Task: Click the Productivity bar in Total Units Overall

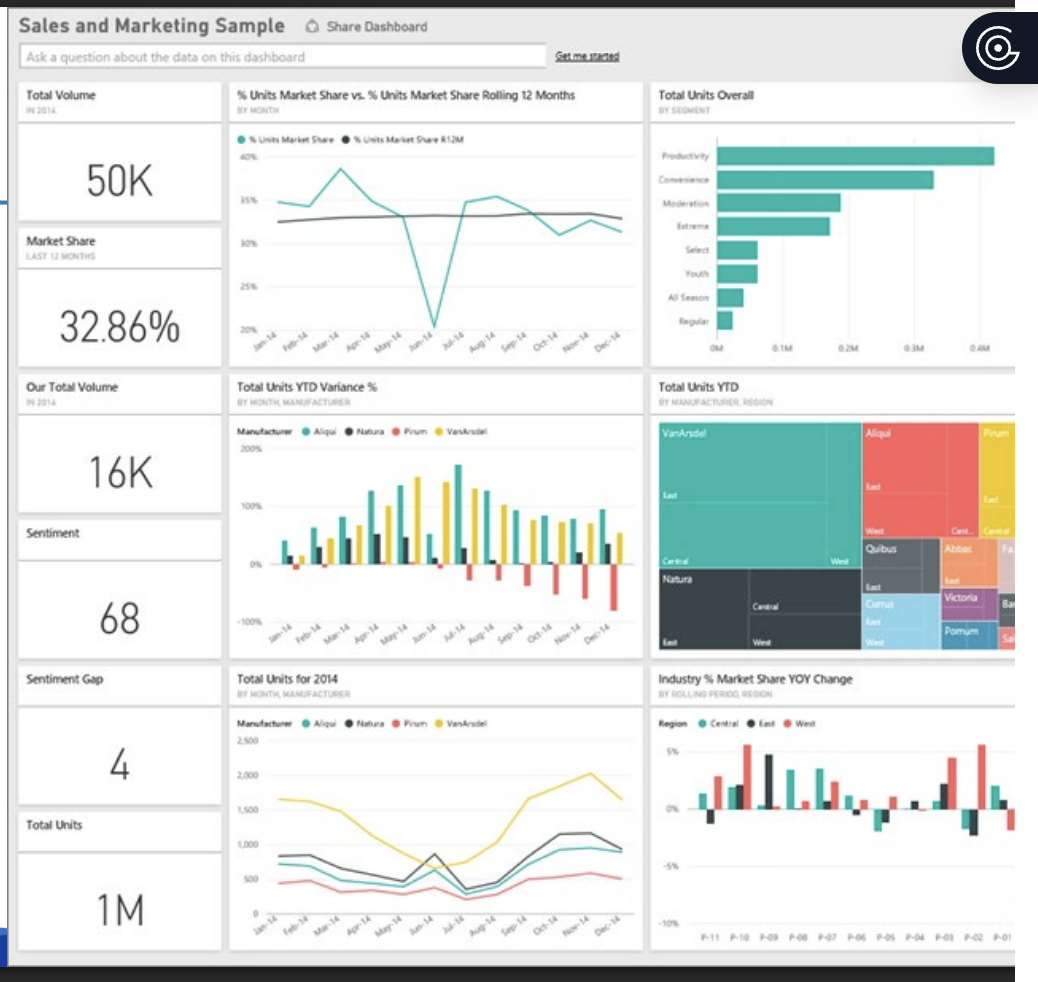Action: 855,156
